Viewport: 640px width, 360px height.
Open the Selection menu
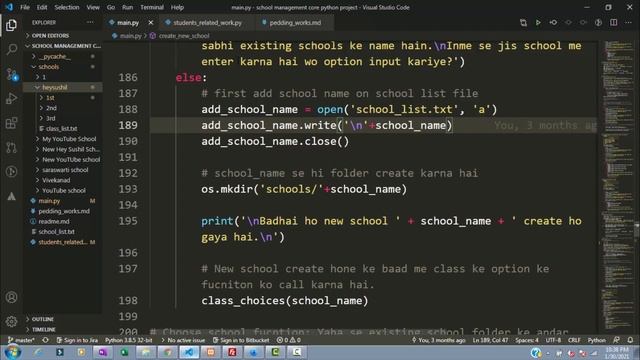point(67,7)
